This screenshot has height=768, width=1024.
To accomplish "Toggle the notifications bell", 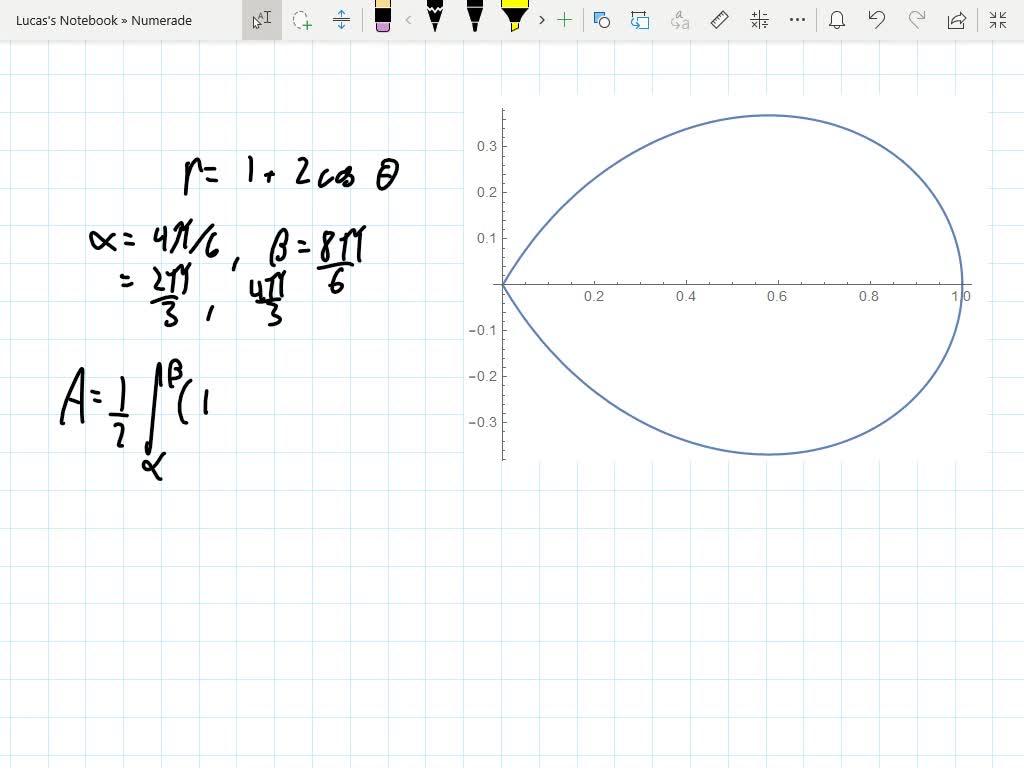I will pos(837,20).
